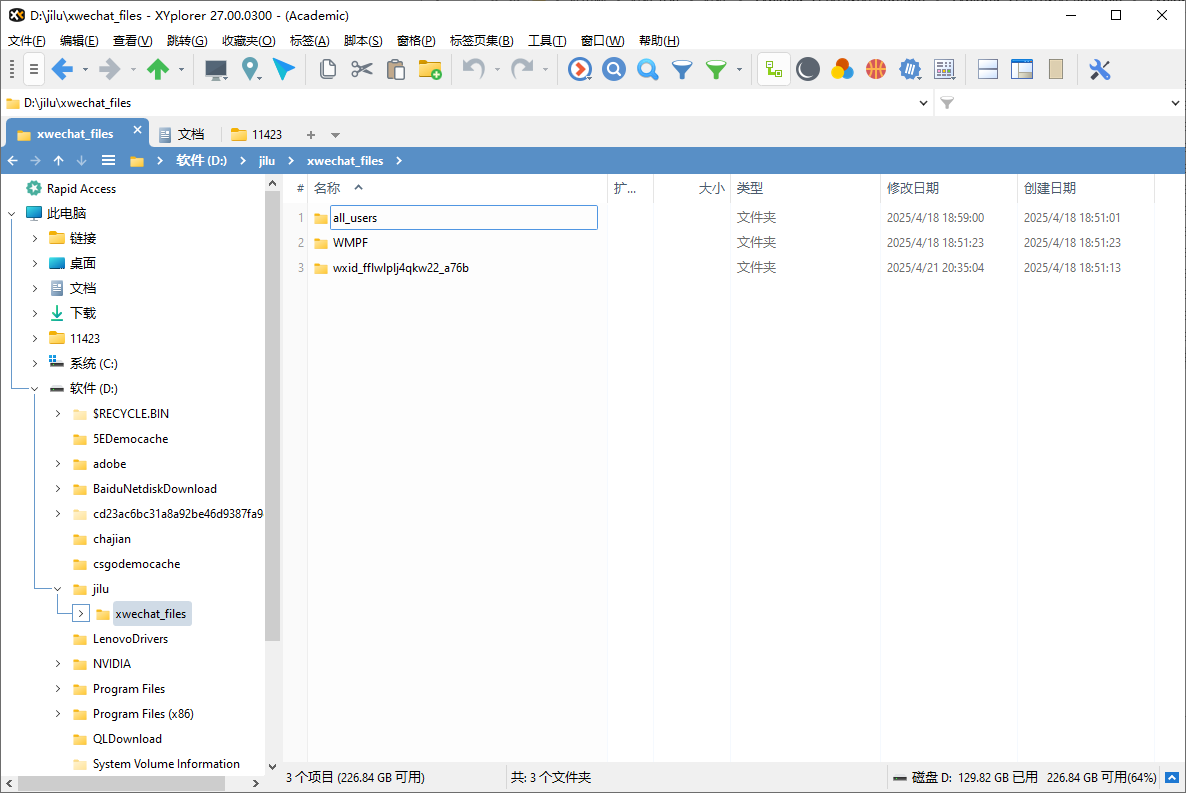Open the address bar dropdown

point(923,102)
